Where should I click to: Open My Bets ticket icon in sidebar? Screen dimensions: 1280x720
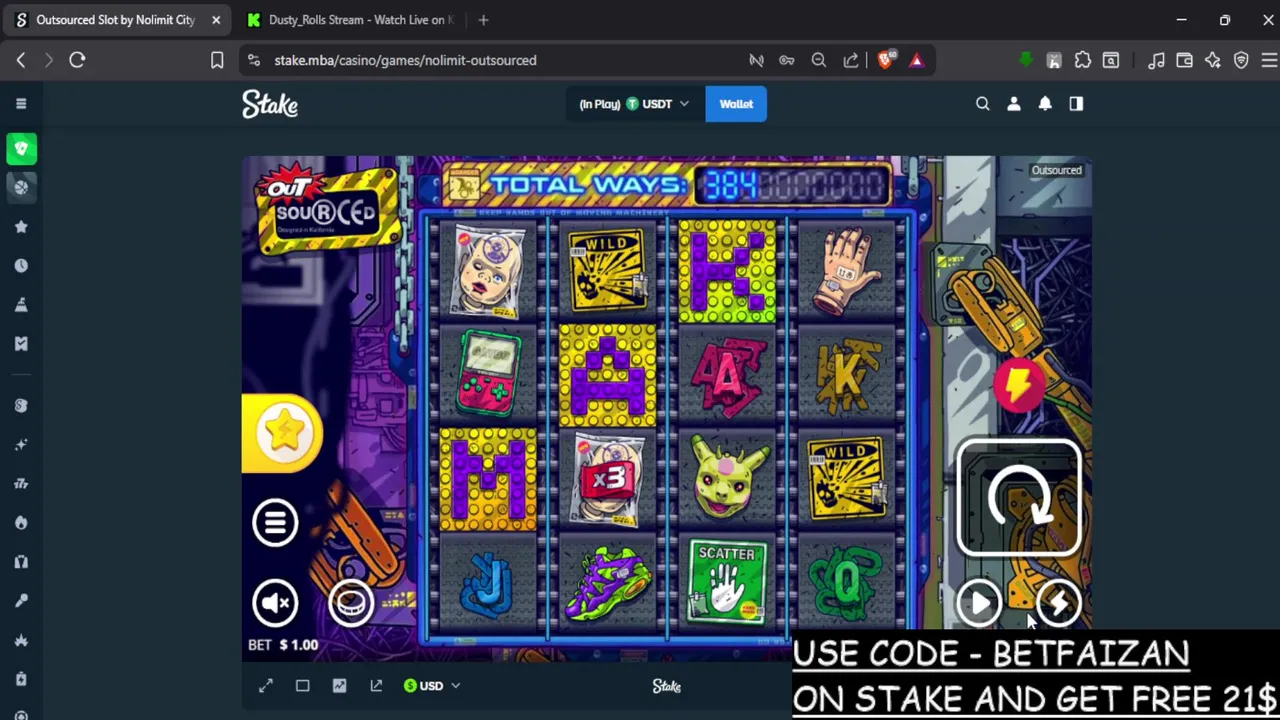(x=21, y=344)
